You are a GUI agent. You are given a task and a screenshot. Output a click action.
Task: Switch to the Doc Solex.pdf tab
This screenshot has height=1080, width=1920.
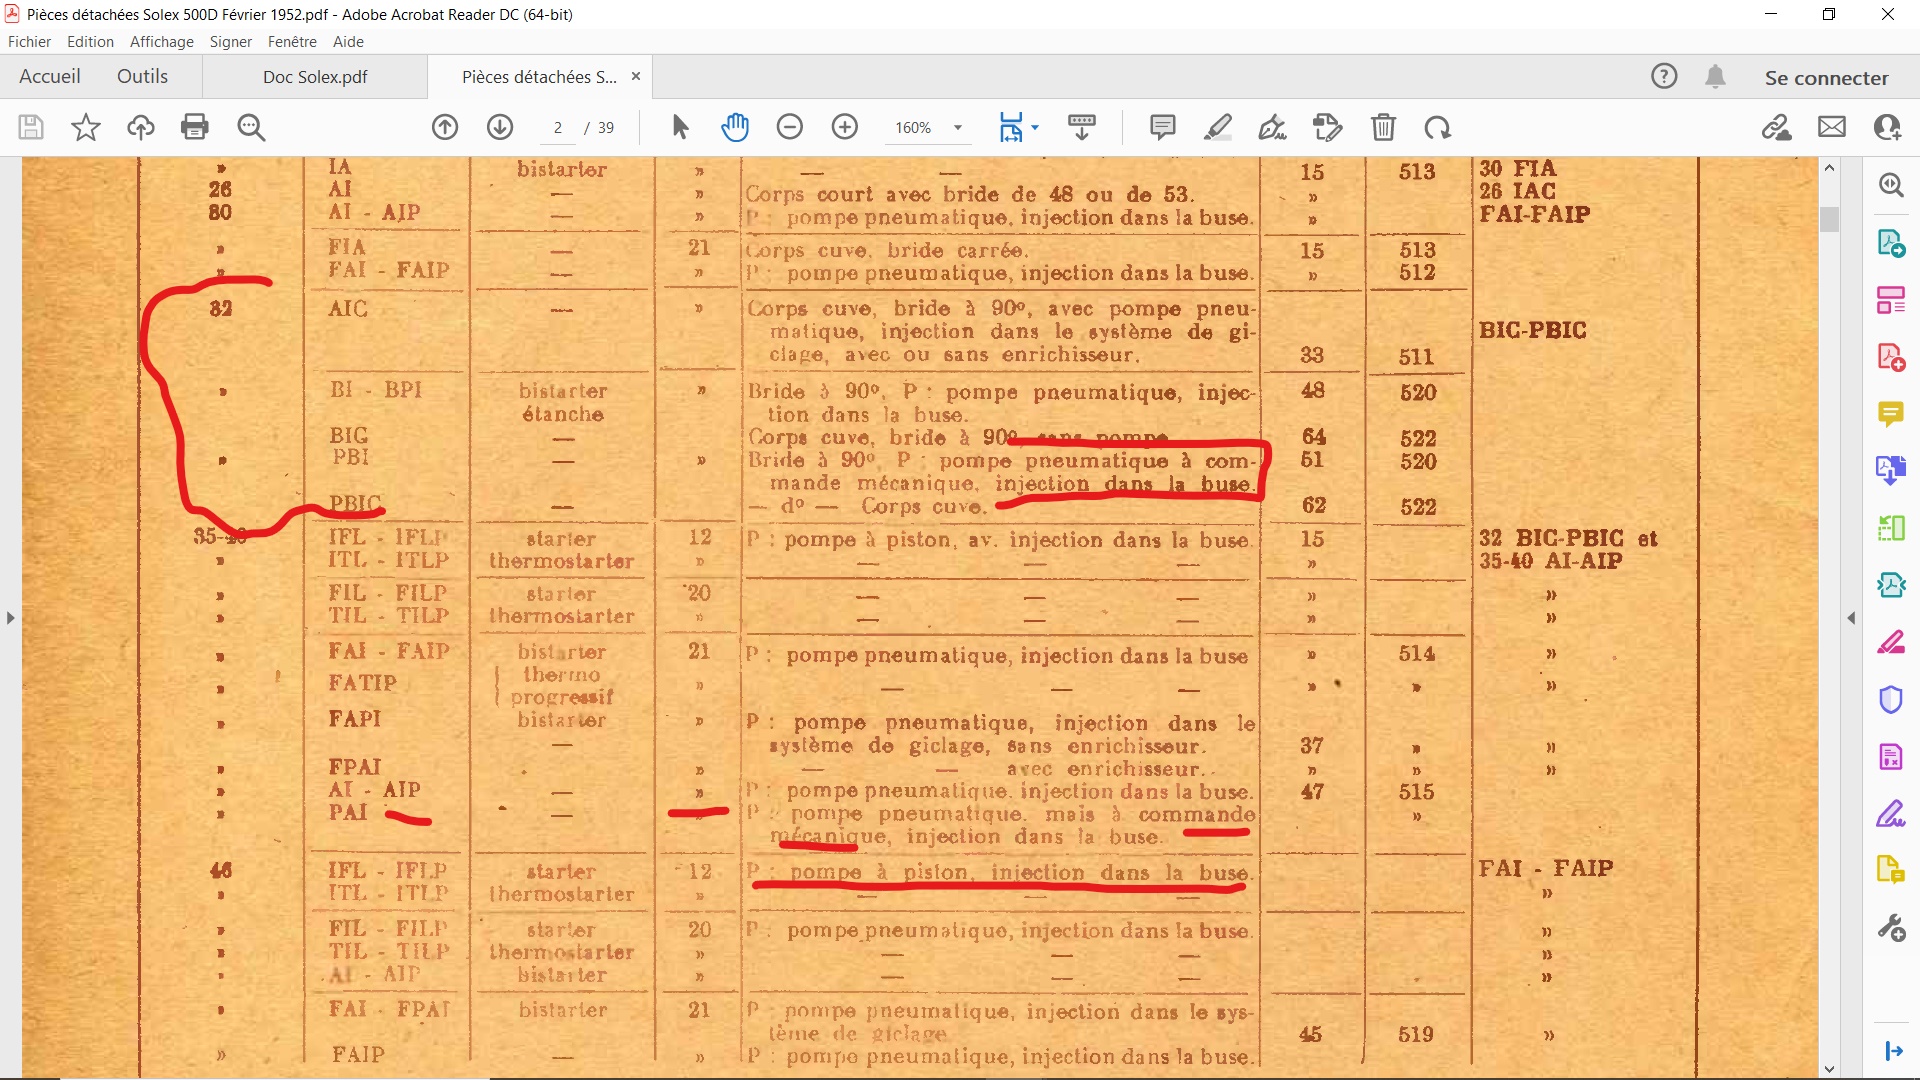315,77
